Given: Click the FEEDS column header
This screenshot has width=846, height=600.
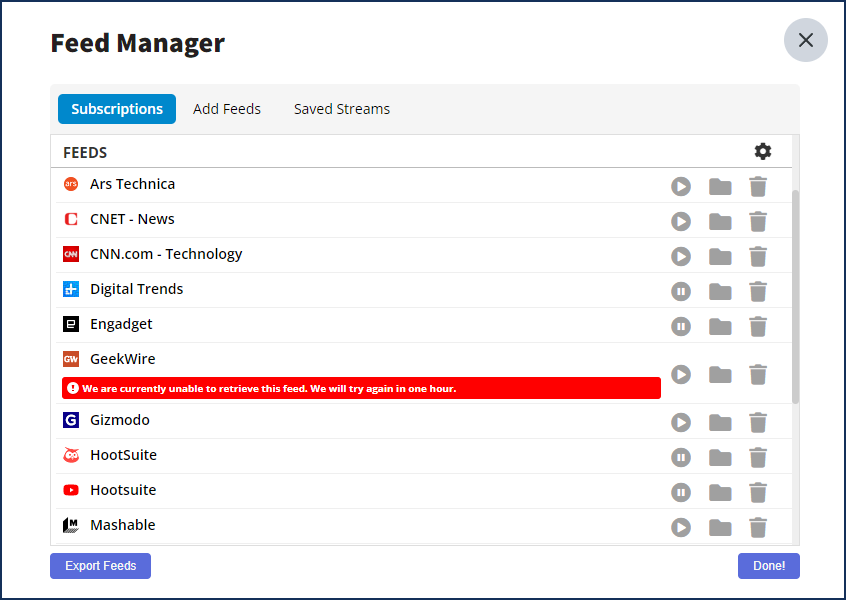Looking at the screenshot, I should [x=85, y=153].
